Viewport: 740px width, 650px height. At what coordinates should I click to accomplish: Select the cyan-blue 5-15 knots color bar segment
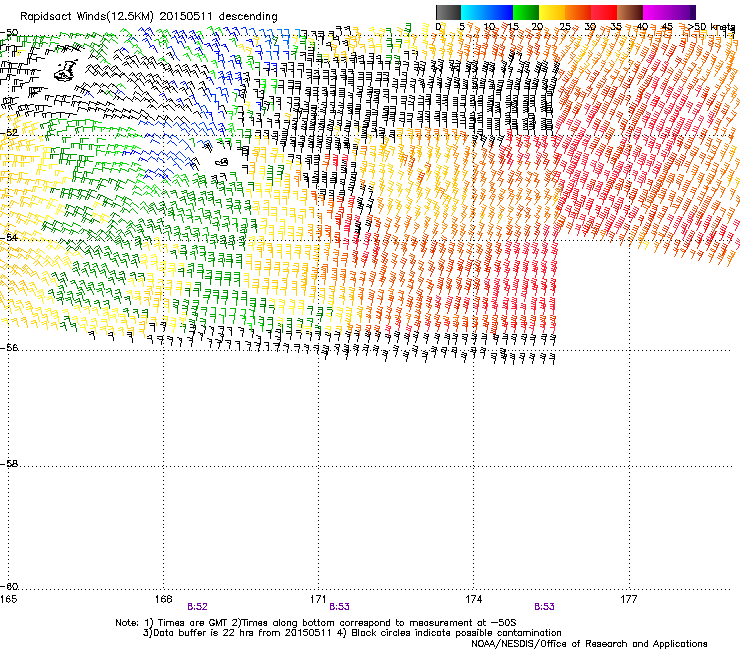pos(487,12)
